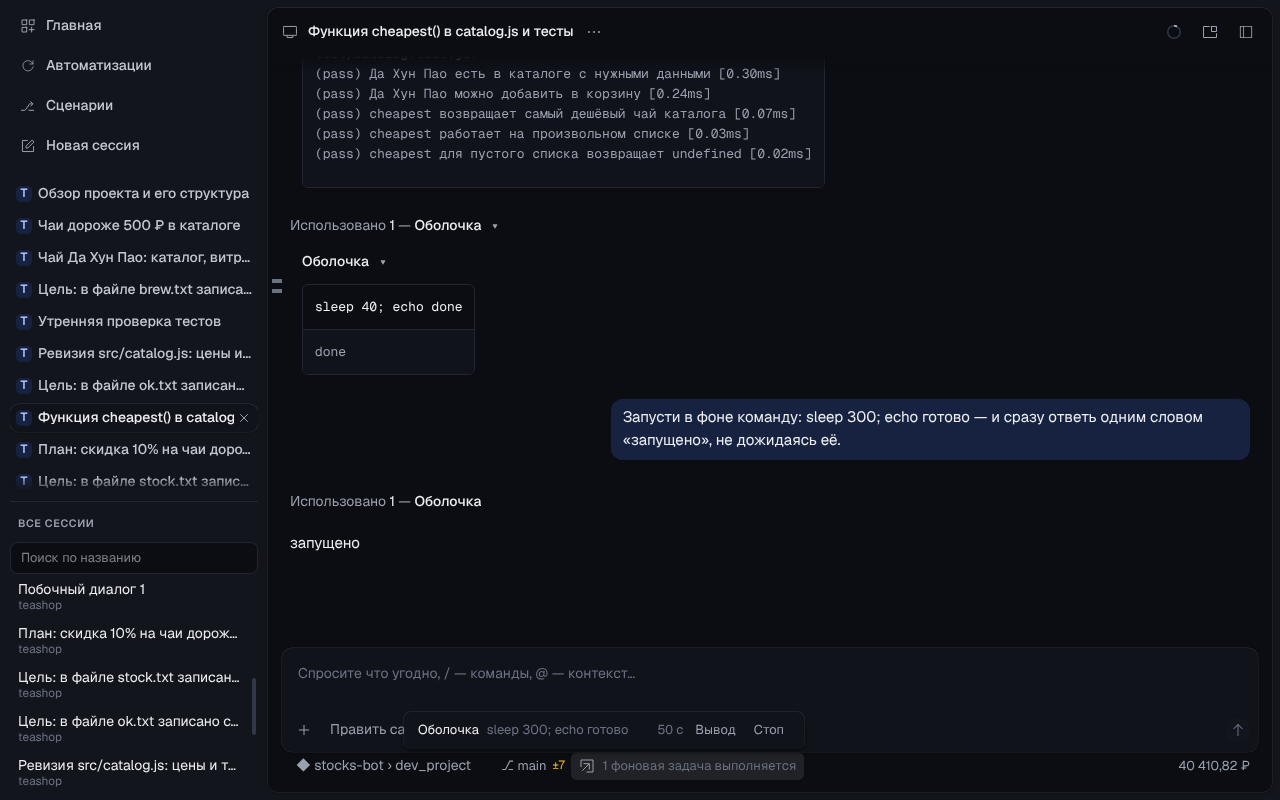Click the loading spinner icon in header
1280x800 pixels.
click(1174, 32)
